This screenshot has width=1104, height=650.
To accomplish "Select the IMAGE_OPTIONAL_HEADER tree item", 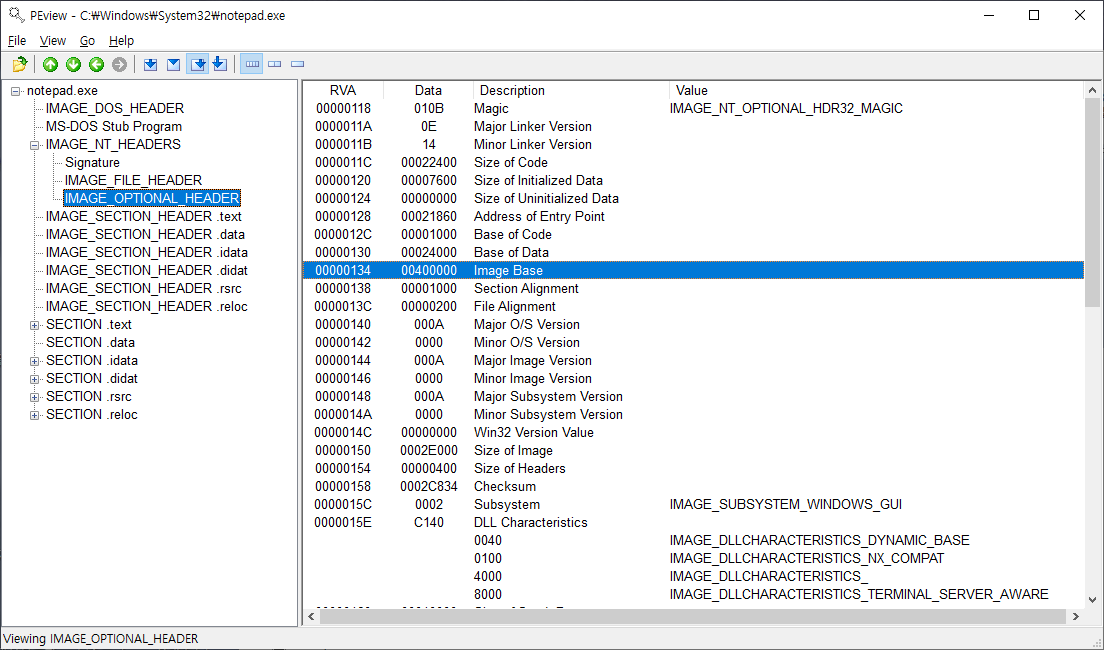I will (x=152, y=199).
